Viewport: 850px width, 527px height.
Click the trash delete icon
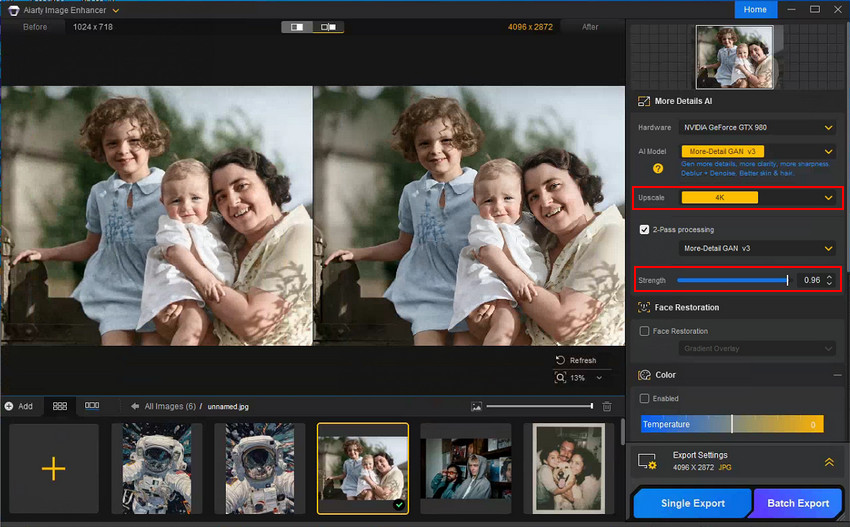click(x=607, y=406)
